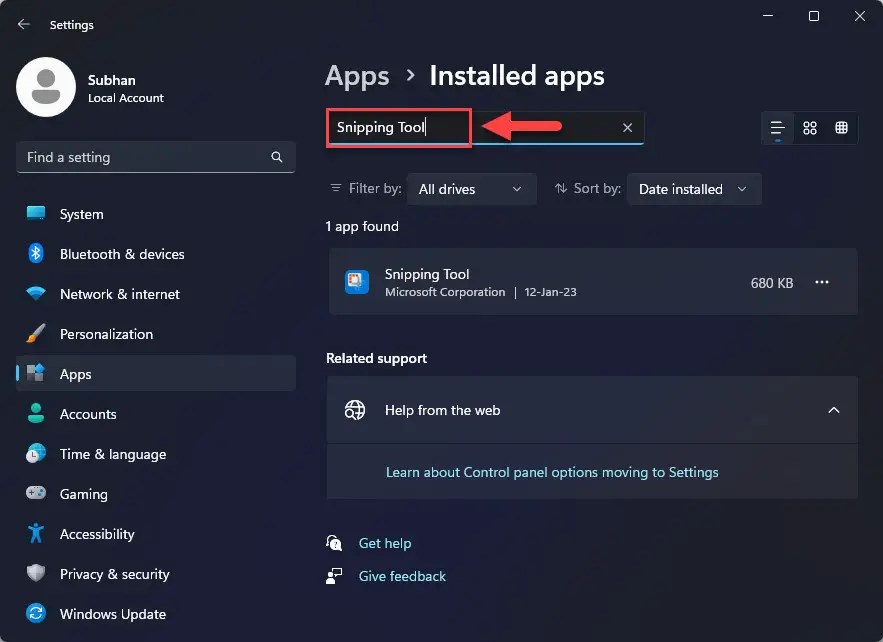Image resolution: width=883 pixels, height=642 pixels.
Task: Click the Get help link
Action: tap(385, 543)
